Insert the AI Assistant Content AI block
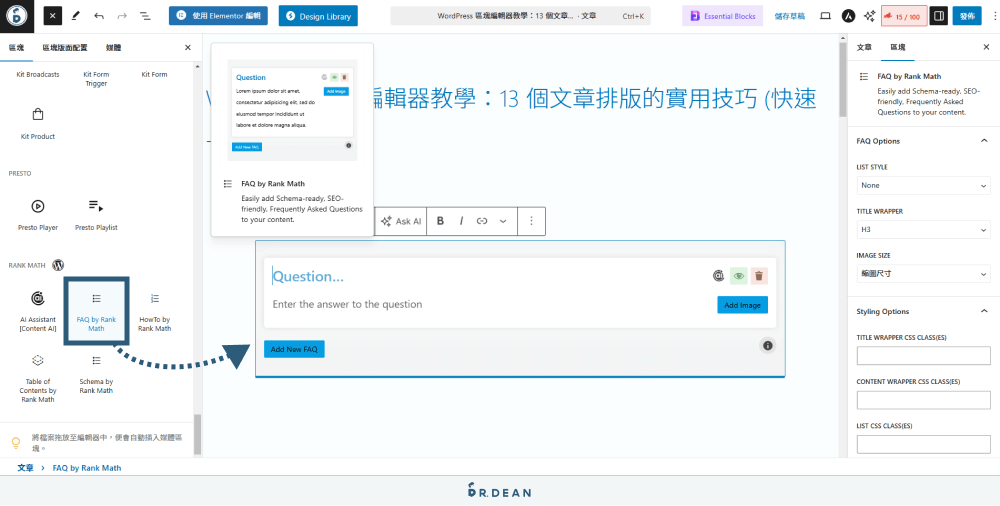 38,311
